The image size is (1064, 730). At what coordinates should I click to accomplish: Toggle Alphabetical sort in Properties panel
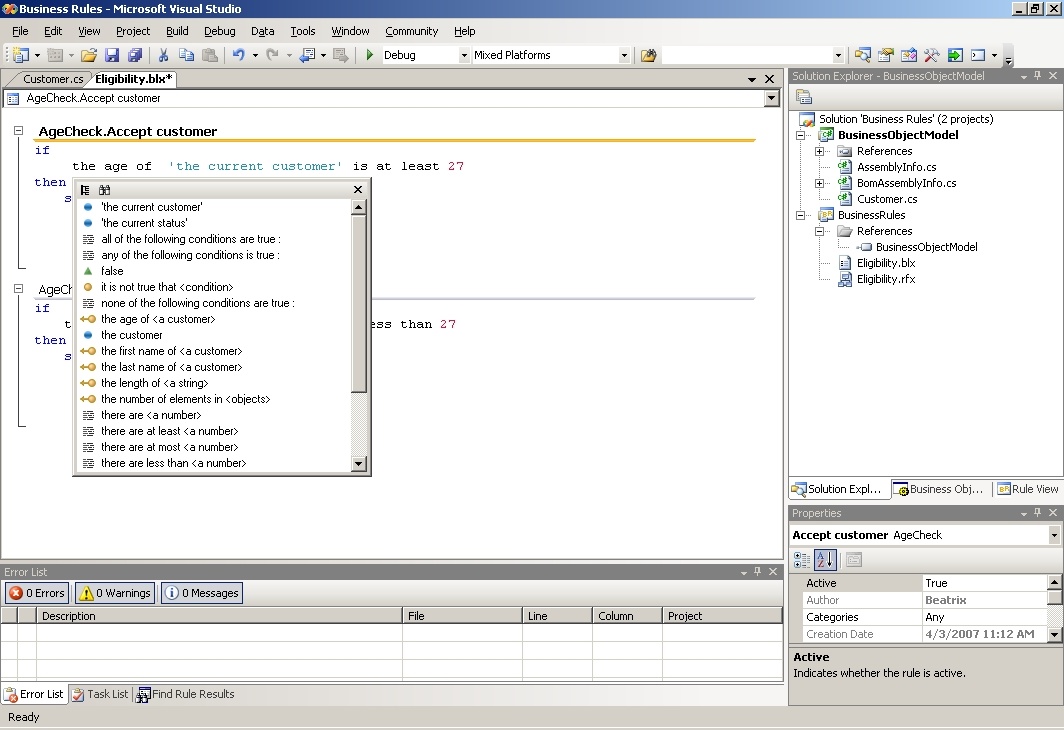[x=824, y=560]
